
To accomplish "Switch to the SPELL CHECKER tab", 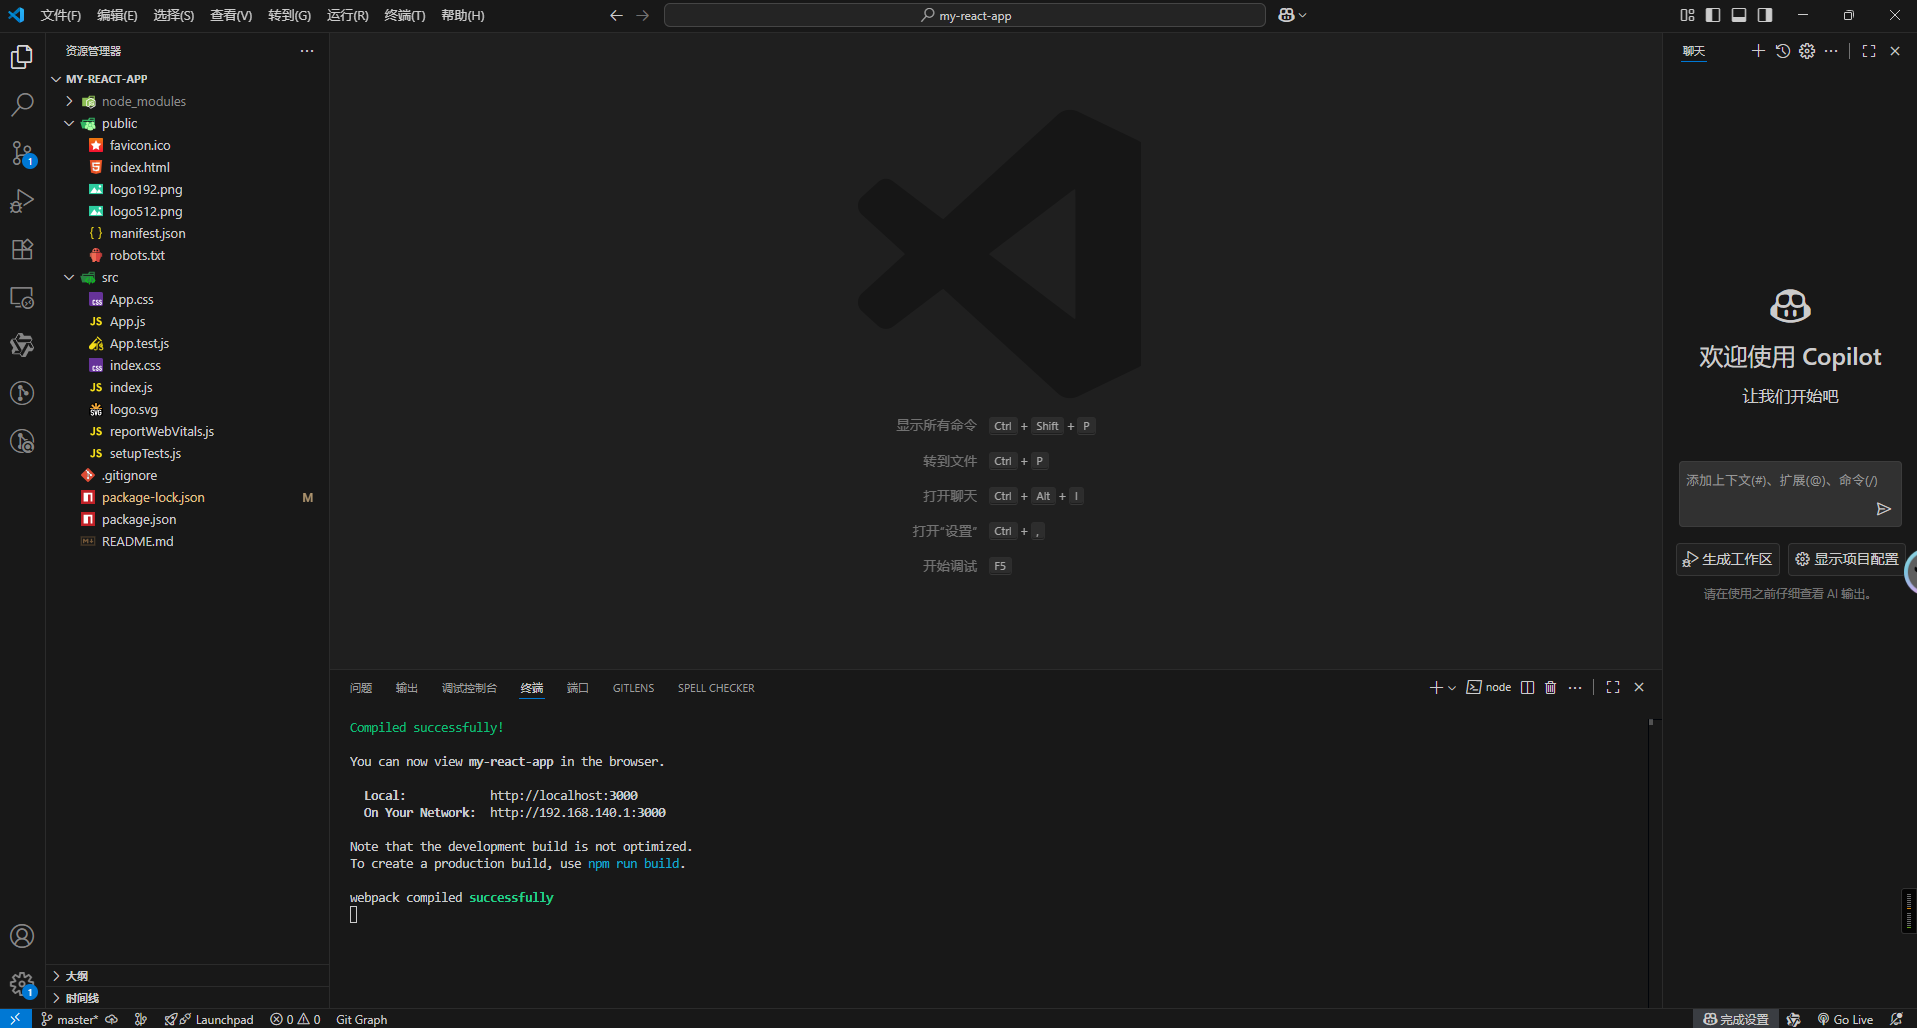I will pyautogui.click(x=716, y=688).
